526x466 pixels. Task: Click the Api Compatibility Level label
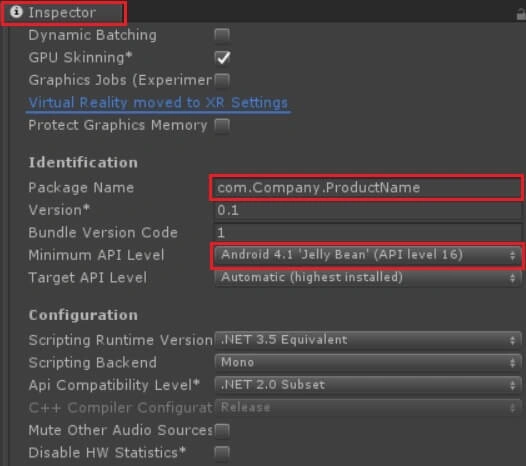[114, 385]
